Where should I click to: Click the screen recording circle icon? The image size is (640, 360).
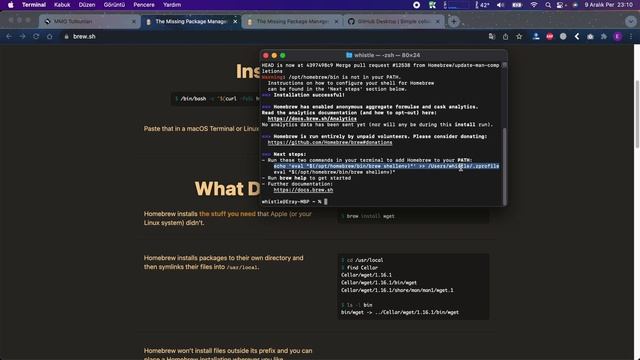[x=416, y=5]
